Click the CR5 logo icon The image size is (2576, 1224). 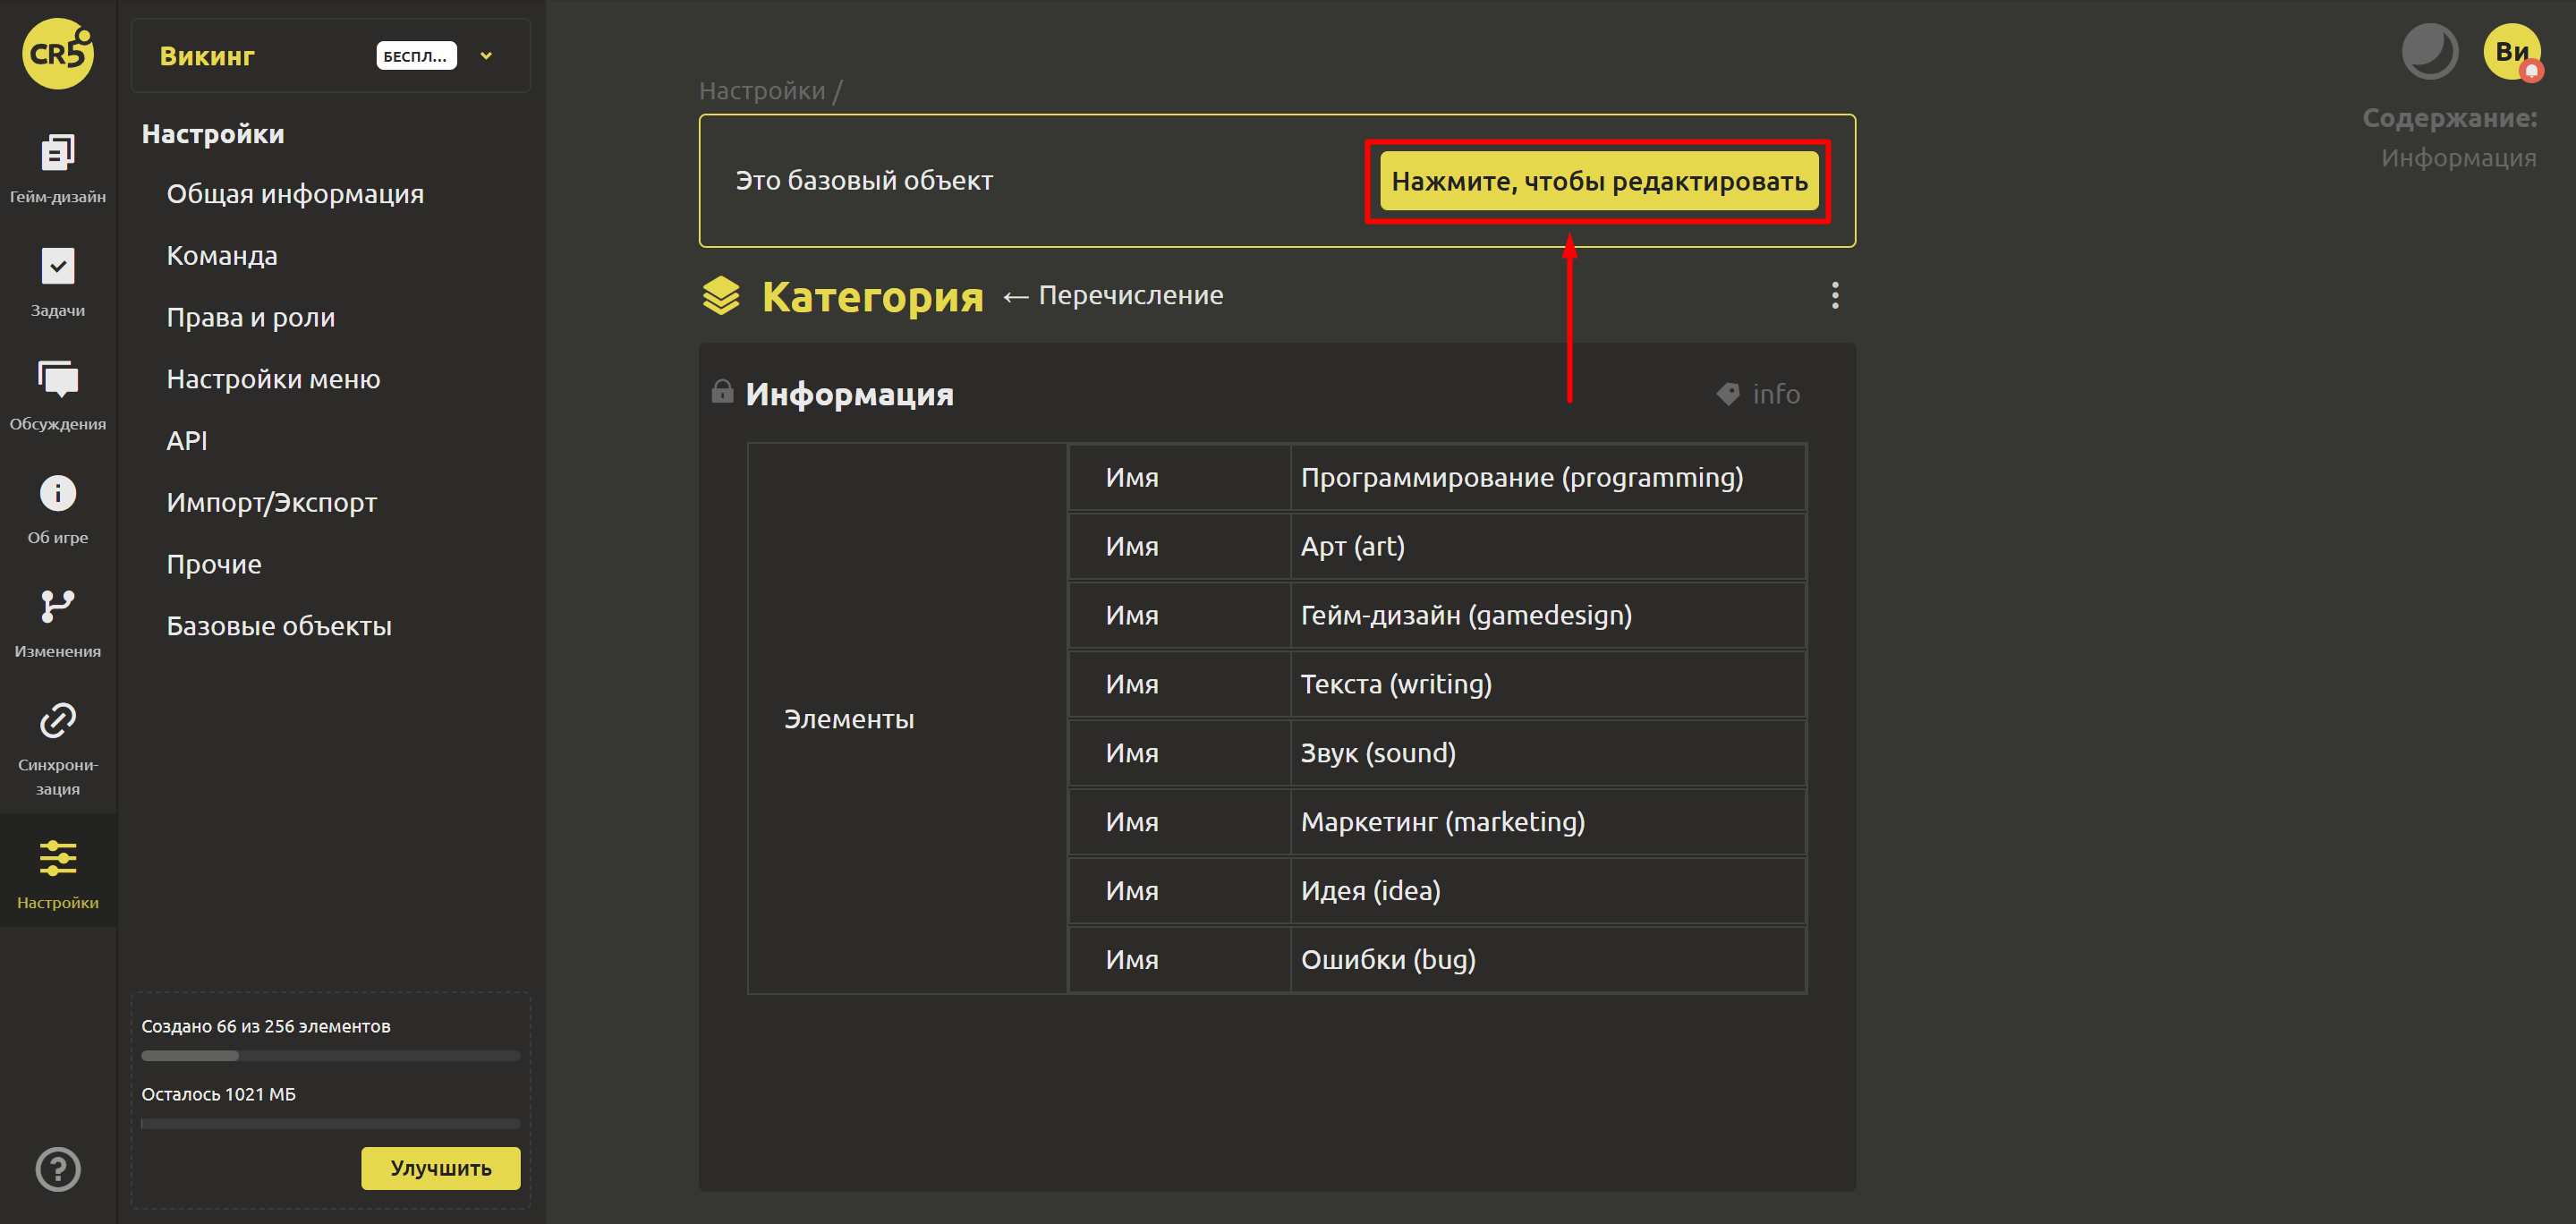pyautogui.click(x=58, y=54)
